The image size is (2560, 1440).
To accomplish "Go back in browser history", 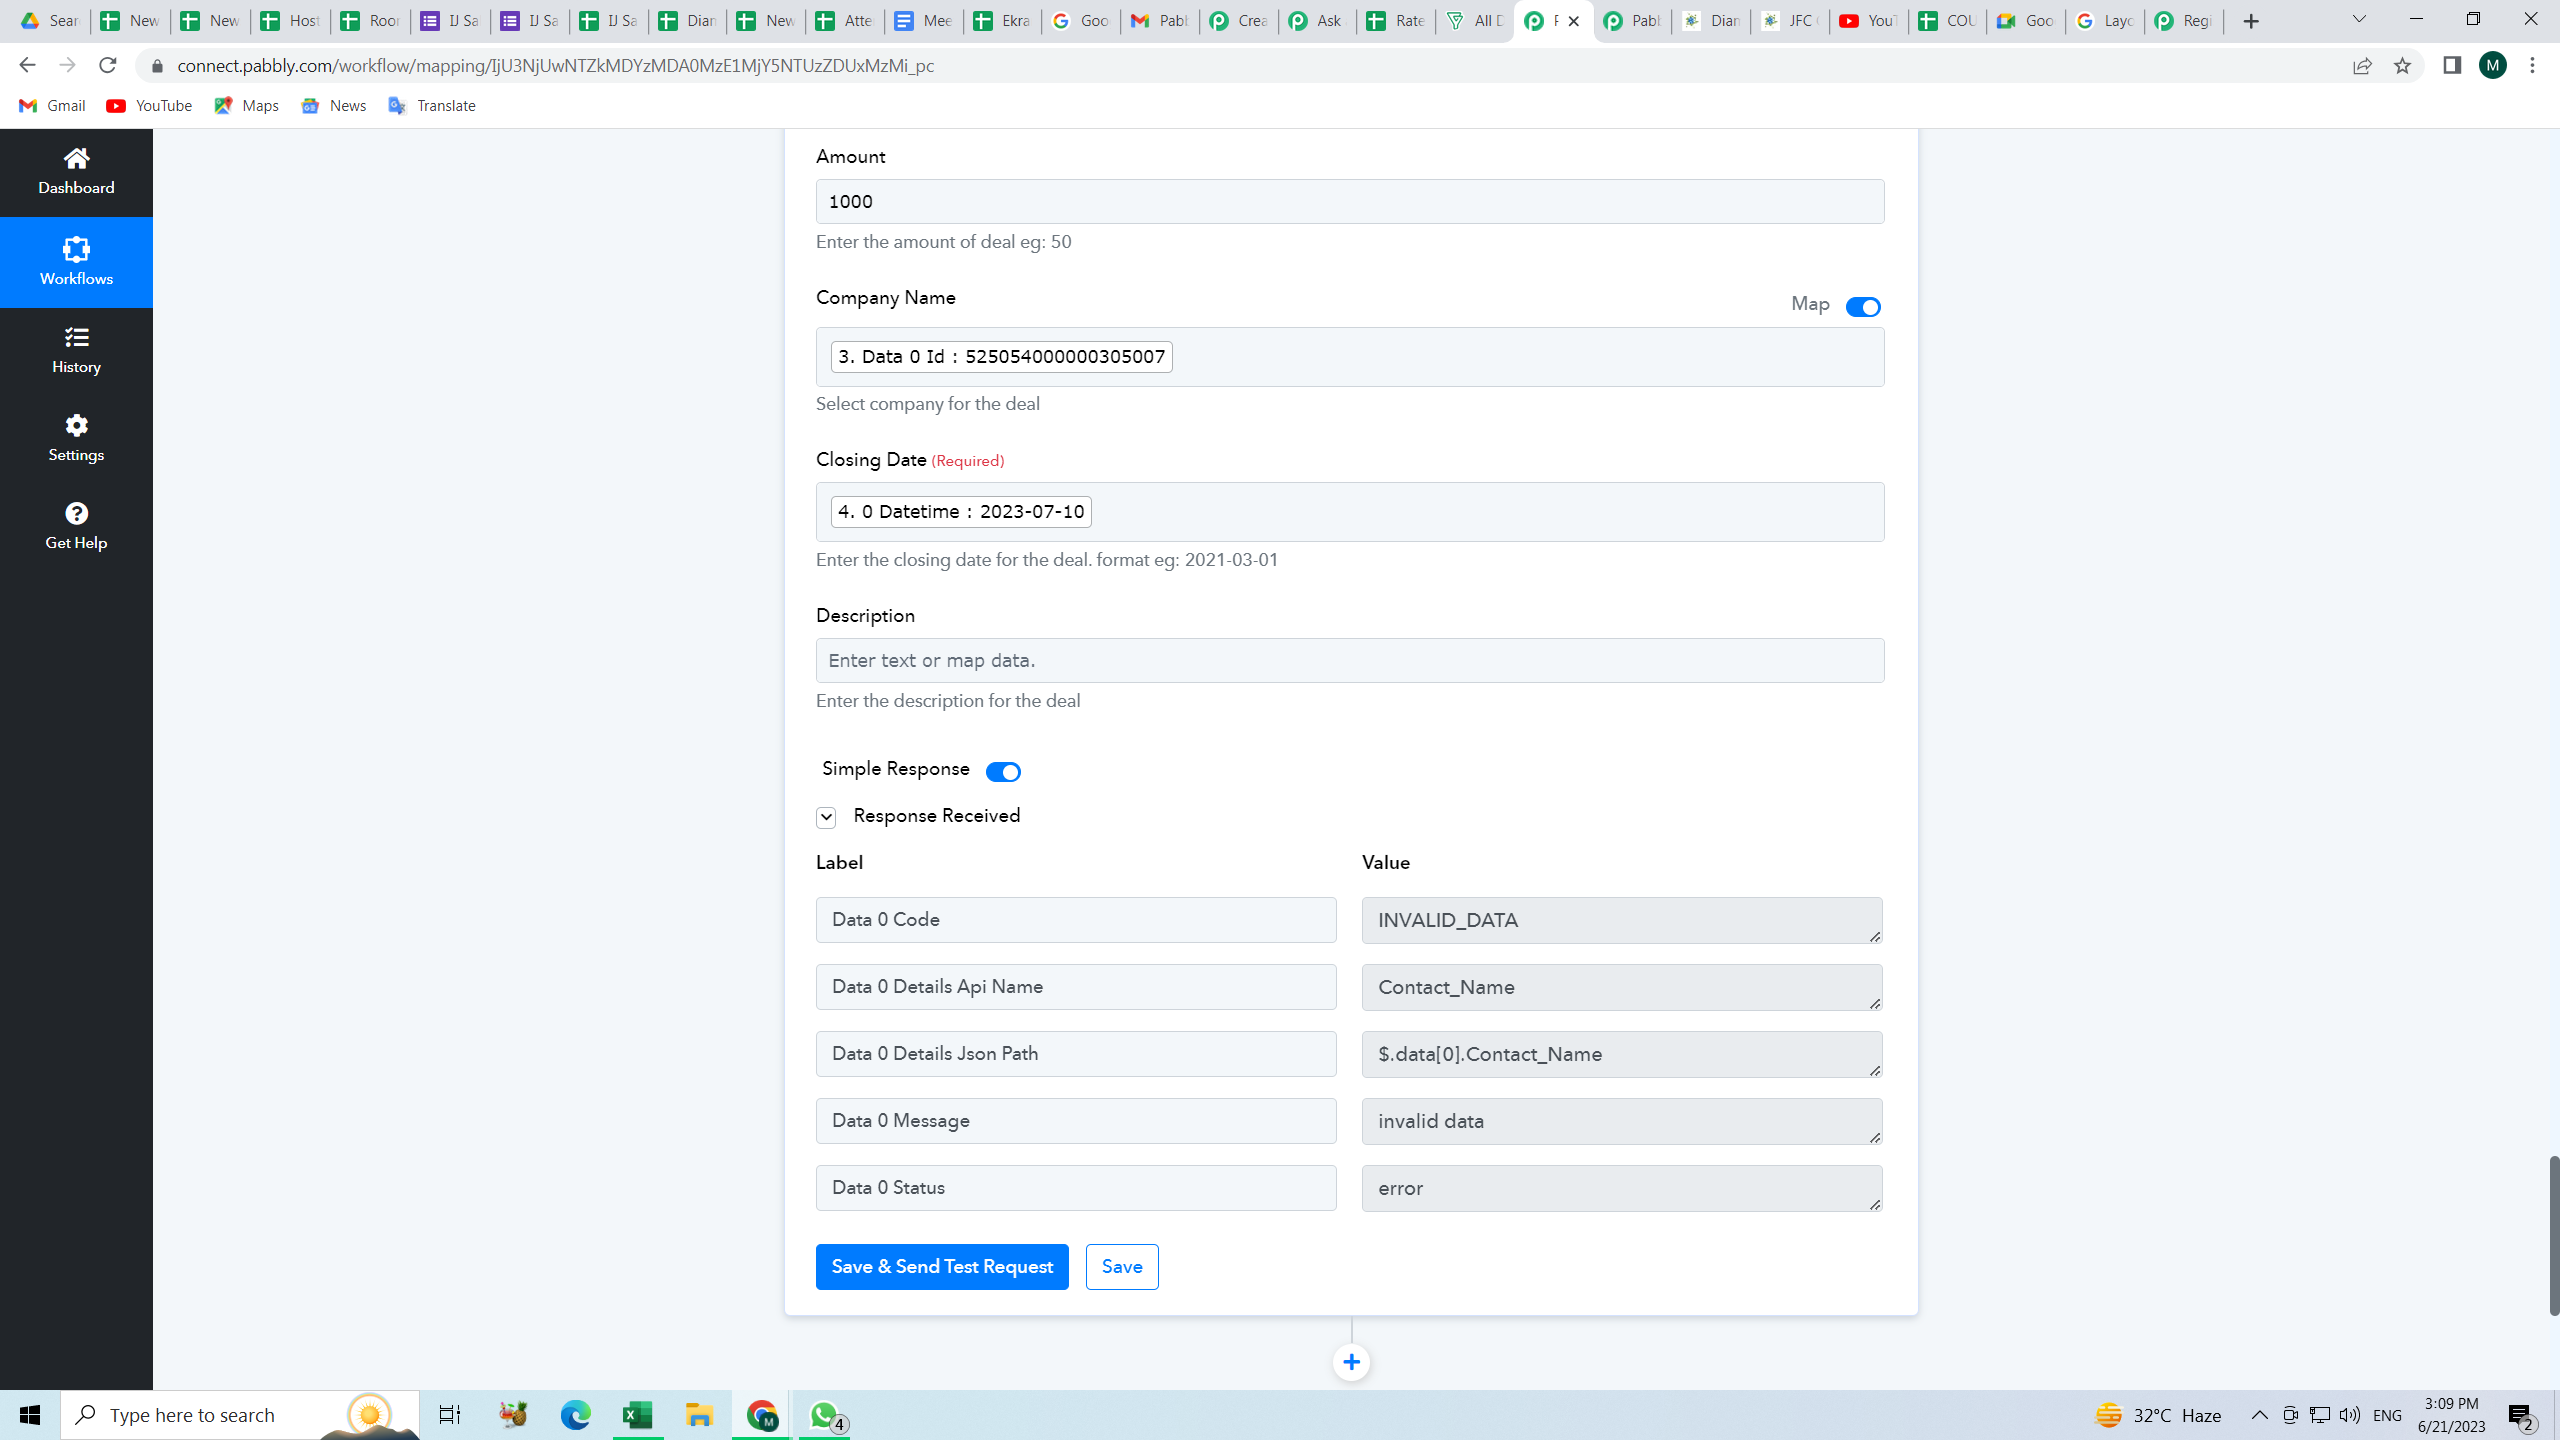I will point(27,65).
